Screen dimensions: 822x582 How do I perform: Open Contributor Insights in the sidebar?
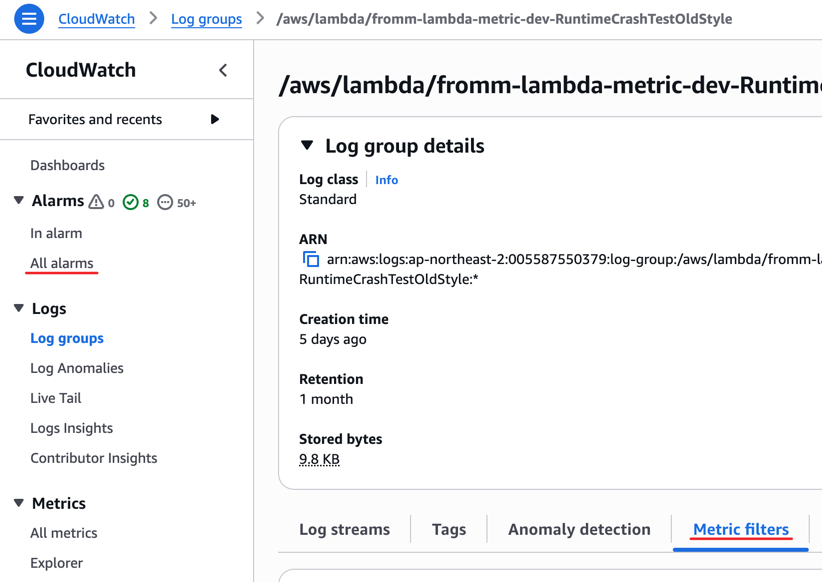click(94, 458)
